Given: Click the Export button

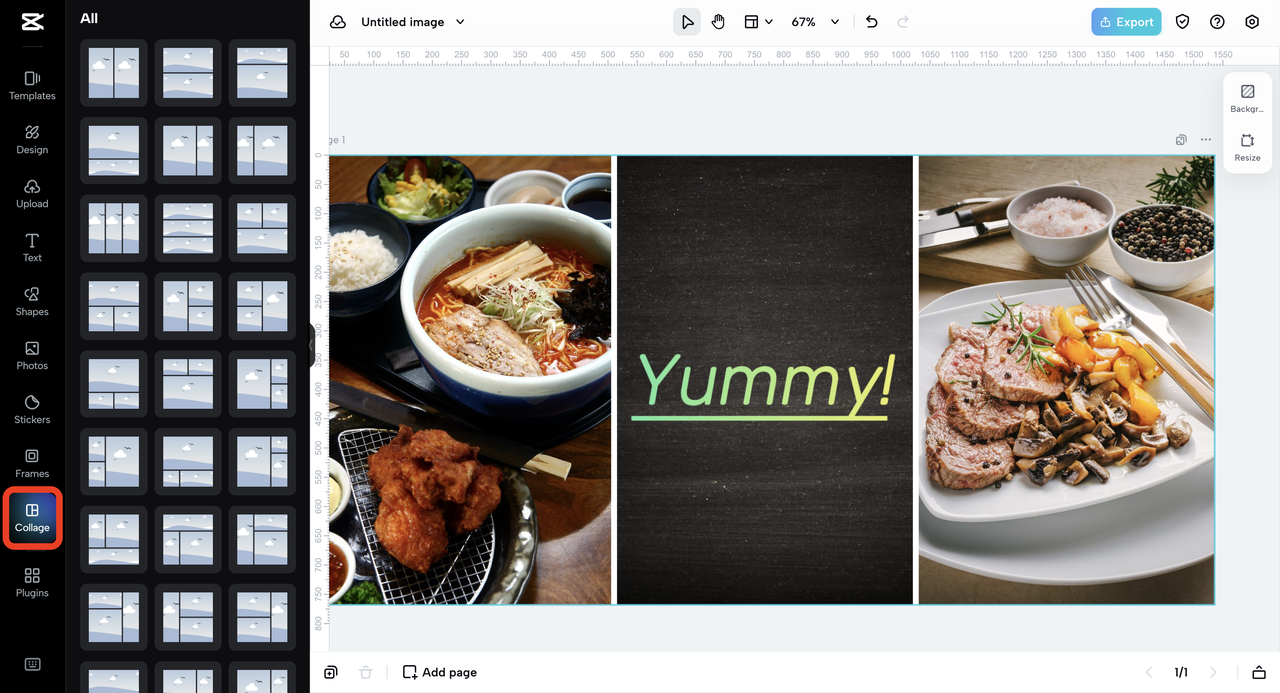Looking at the screenshot, I should point(1127,22).
